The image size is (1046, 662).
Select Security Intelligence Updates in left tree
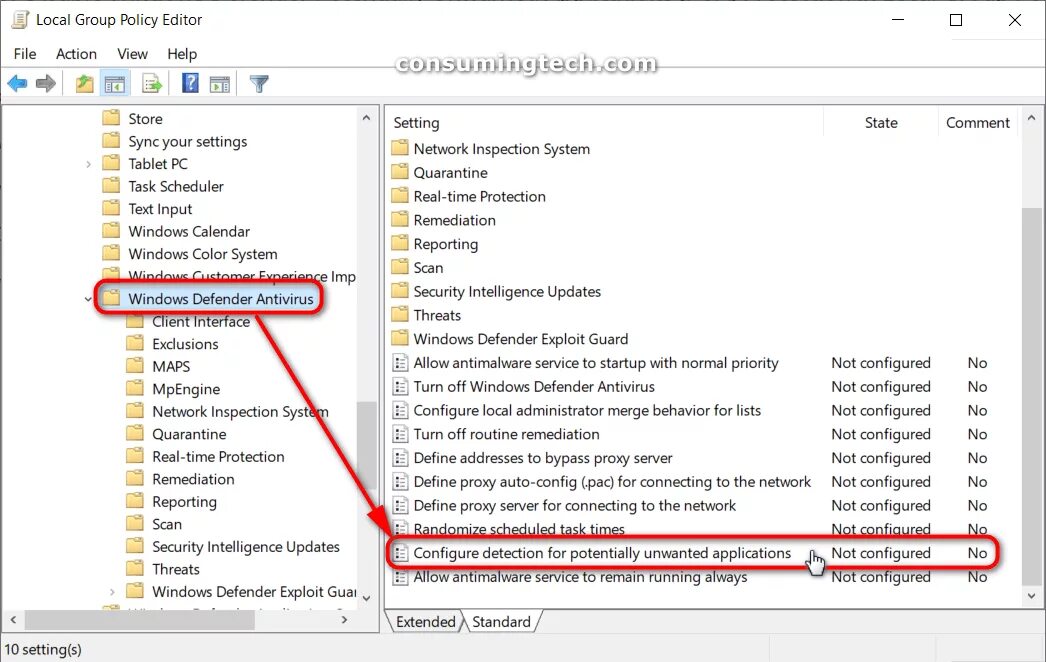pyautogui.click(x=245, y=547)
